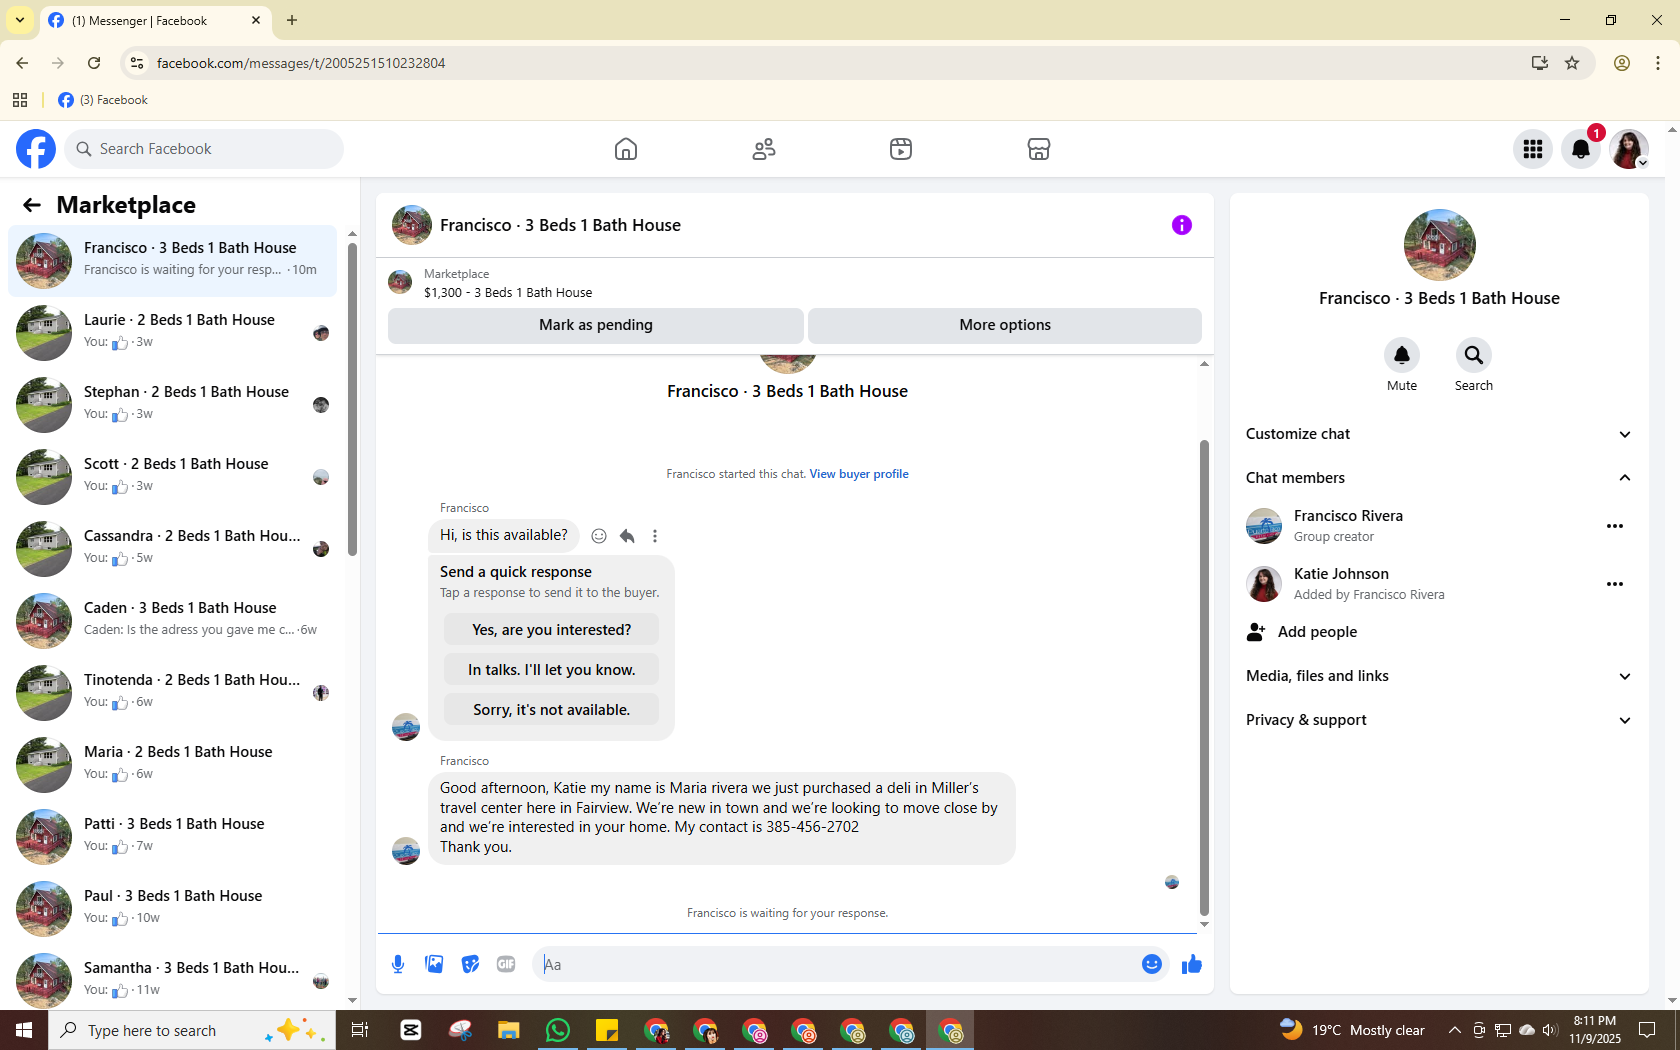Open options for Katie Johnson member
The height and width of the screenshot is (1050, 1680).
pyautogui.click(x=1615, y=584)
